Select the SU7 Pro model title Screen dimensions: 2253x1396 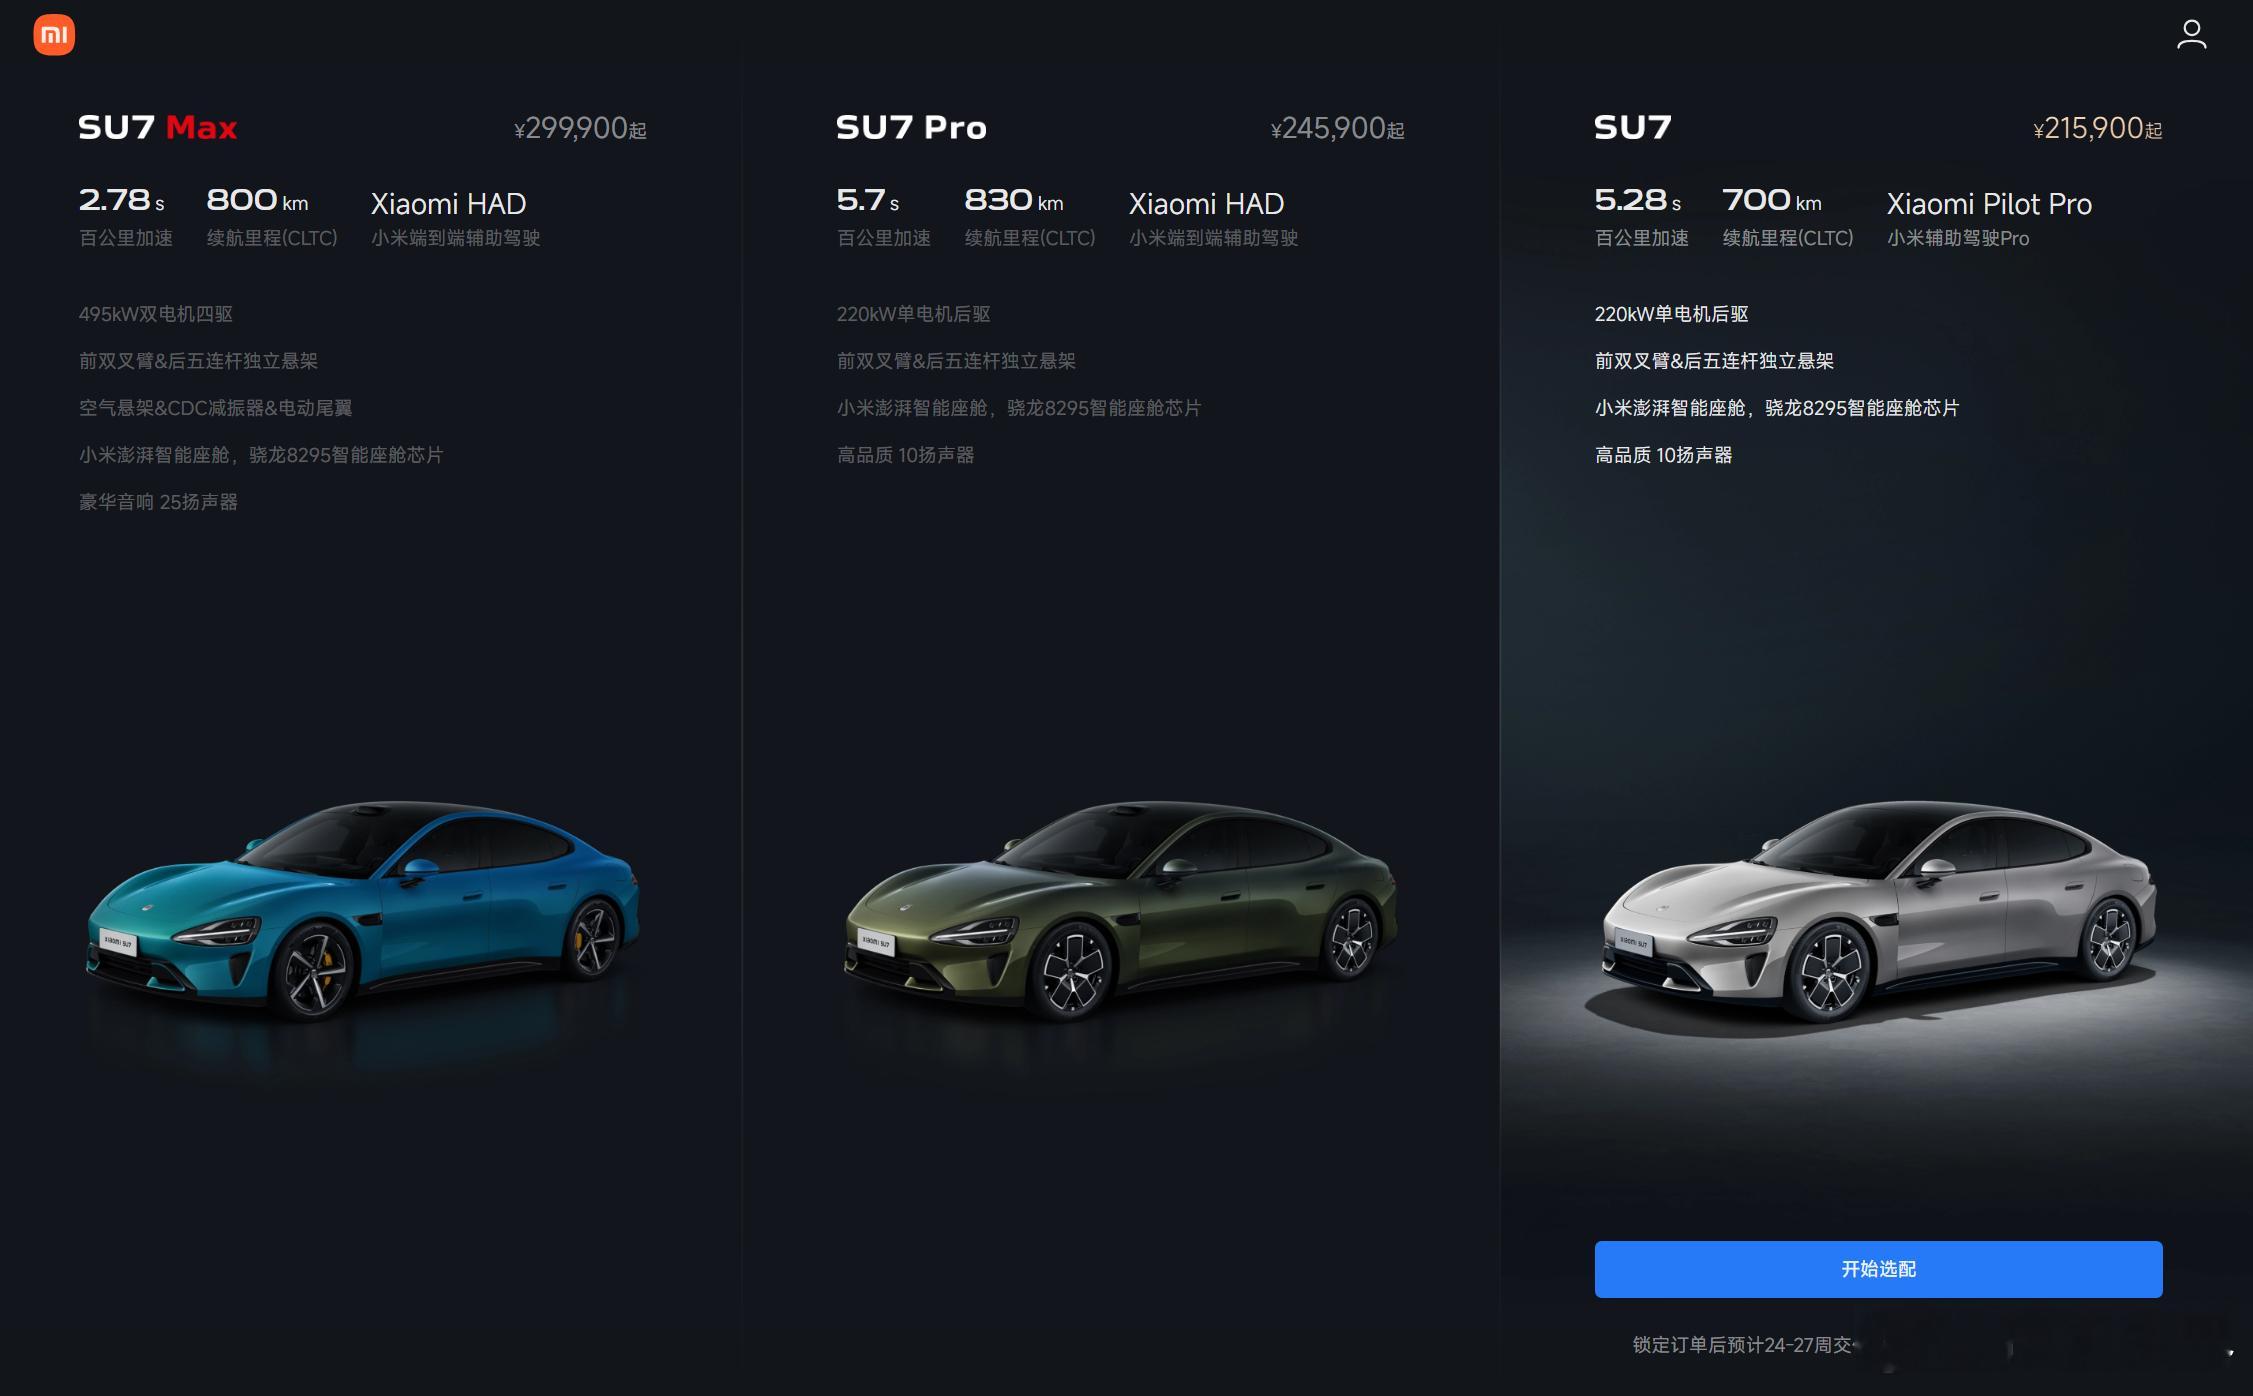pyautogui.click(x=911, y=127)
